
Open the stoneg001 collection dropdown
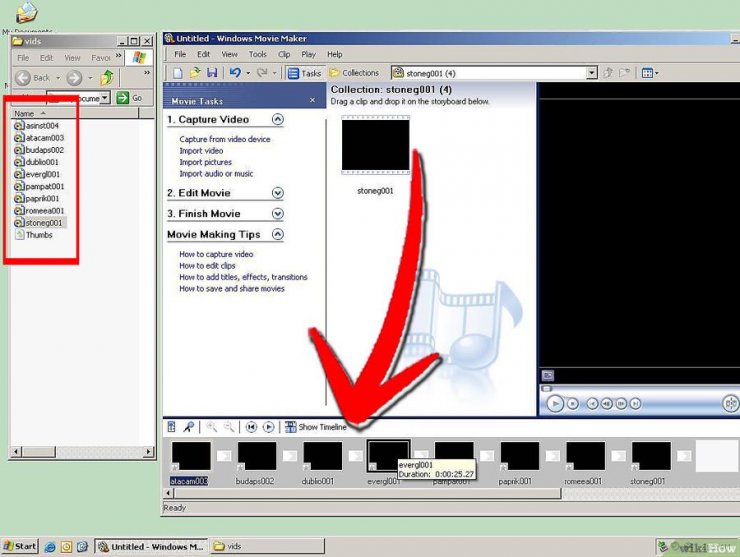coord(592,73)
